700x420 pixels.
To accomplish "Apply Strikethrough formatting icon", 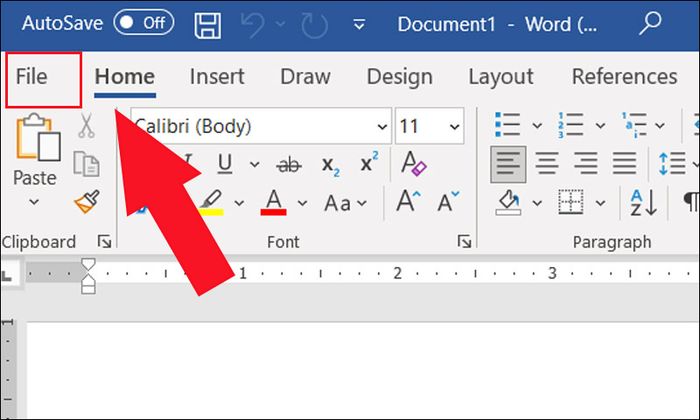I will (x=289, y=165).
